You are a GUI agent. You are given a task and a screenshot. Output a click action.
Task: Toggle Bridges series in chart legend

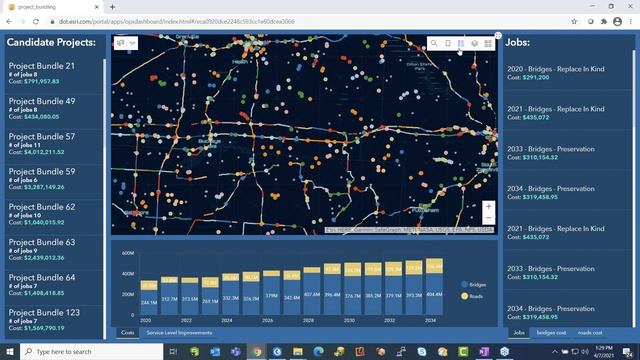[x=473, y=284]
